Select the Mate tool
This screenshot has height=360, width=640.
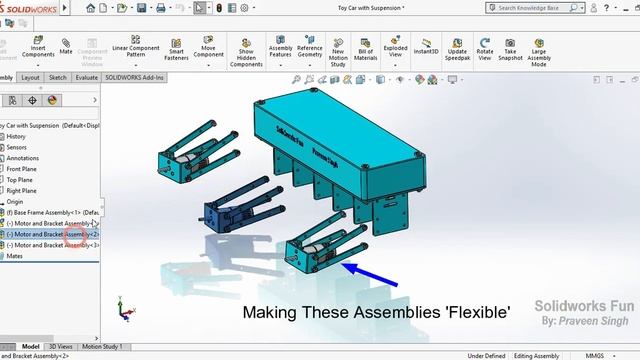[66, 46]
